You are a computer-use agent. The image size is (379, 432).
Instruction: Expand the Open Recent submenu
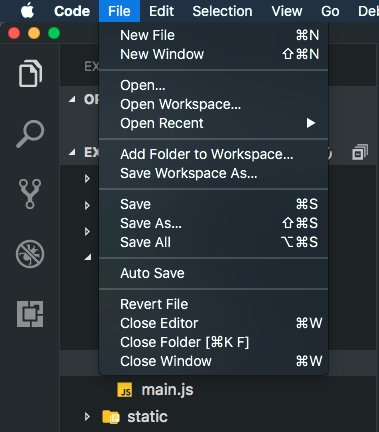214,123
